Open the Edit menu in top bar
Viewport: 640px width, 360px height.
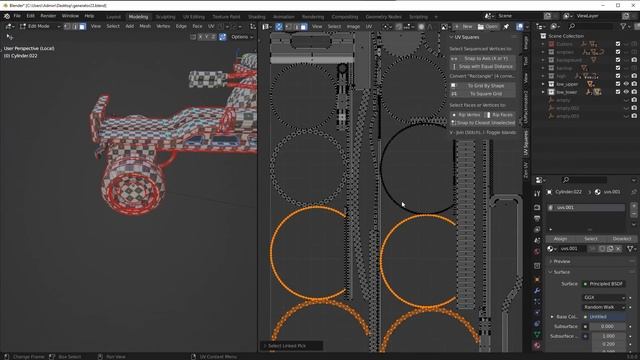31,16
